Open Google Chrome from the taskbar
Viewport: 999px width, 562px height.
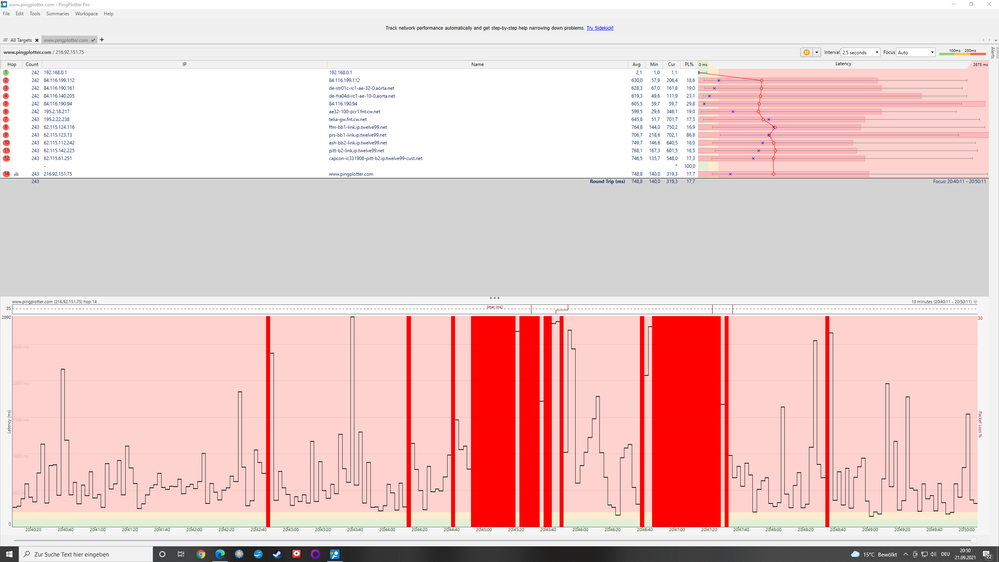click(x=201, y=554)
